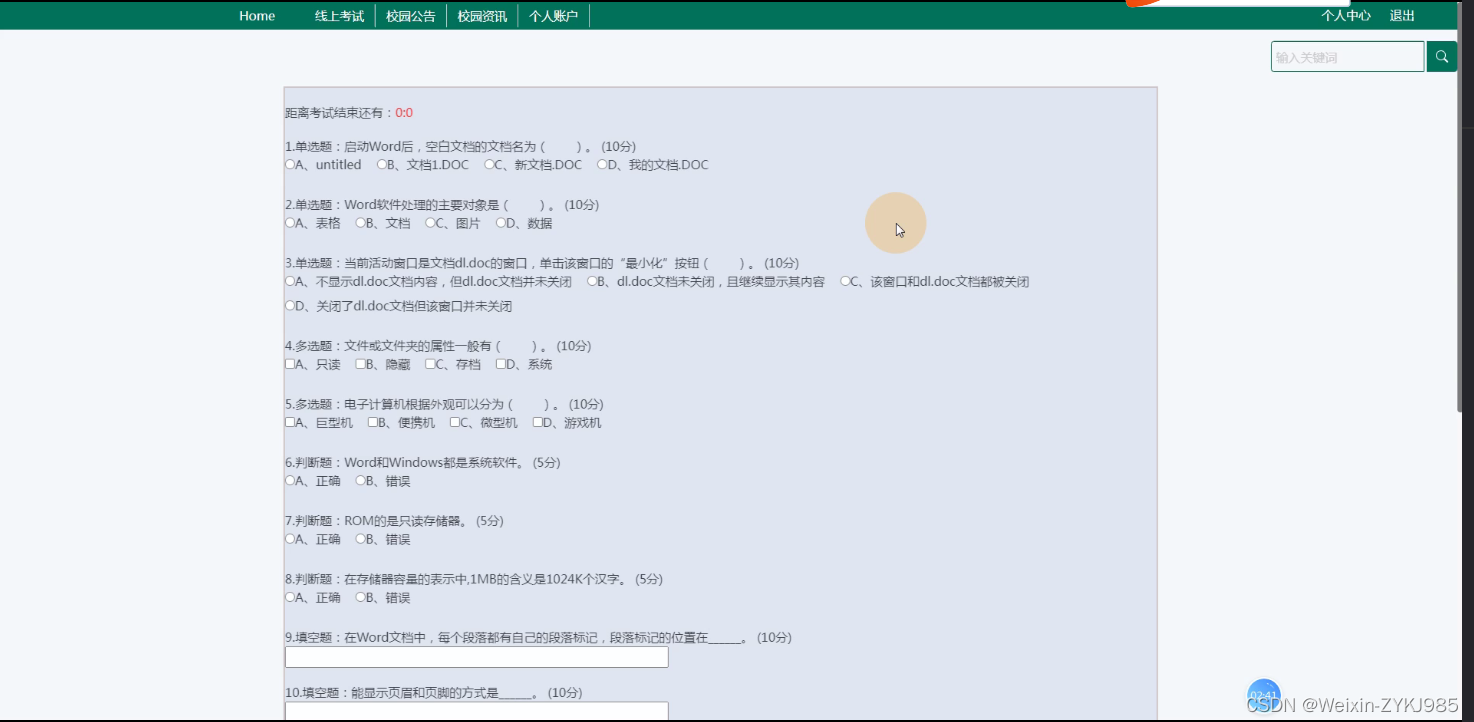
Task: Click the green search magnifier button
Action: (1441, 57)
